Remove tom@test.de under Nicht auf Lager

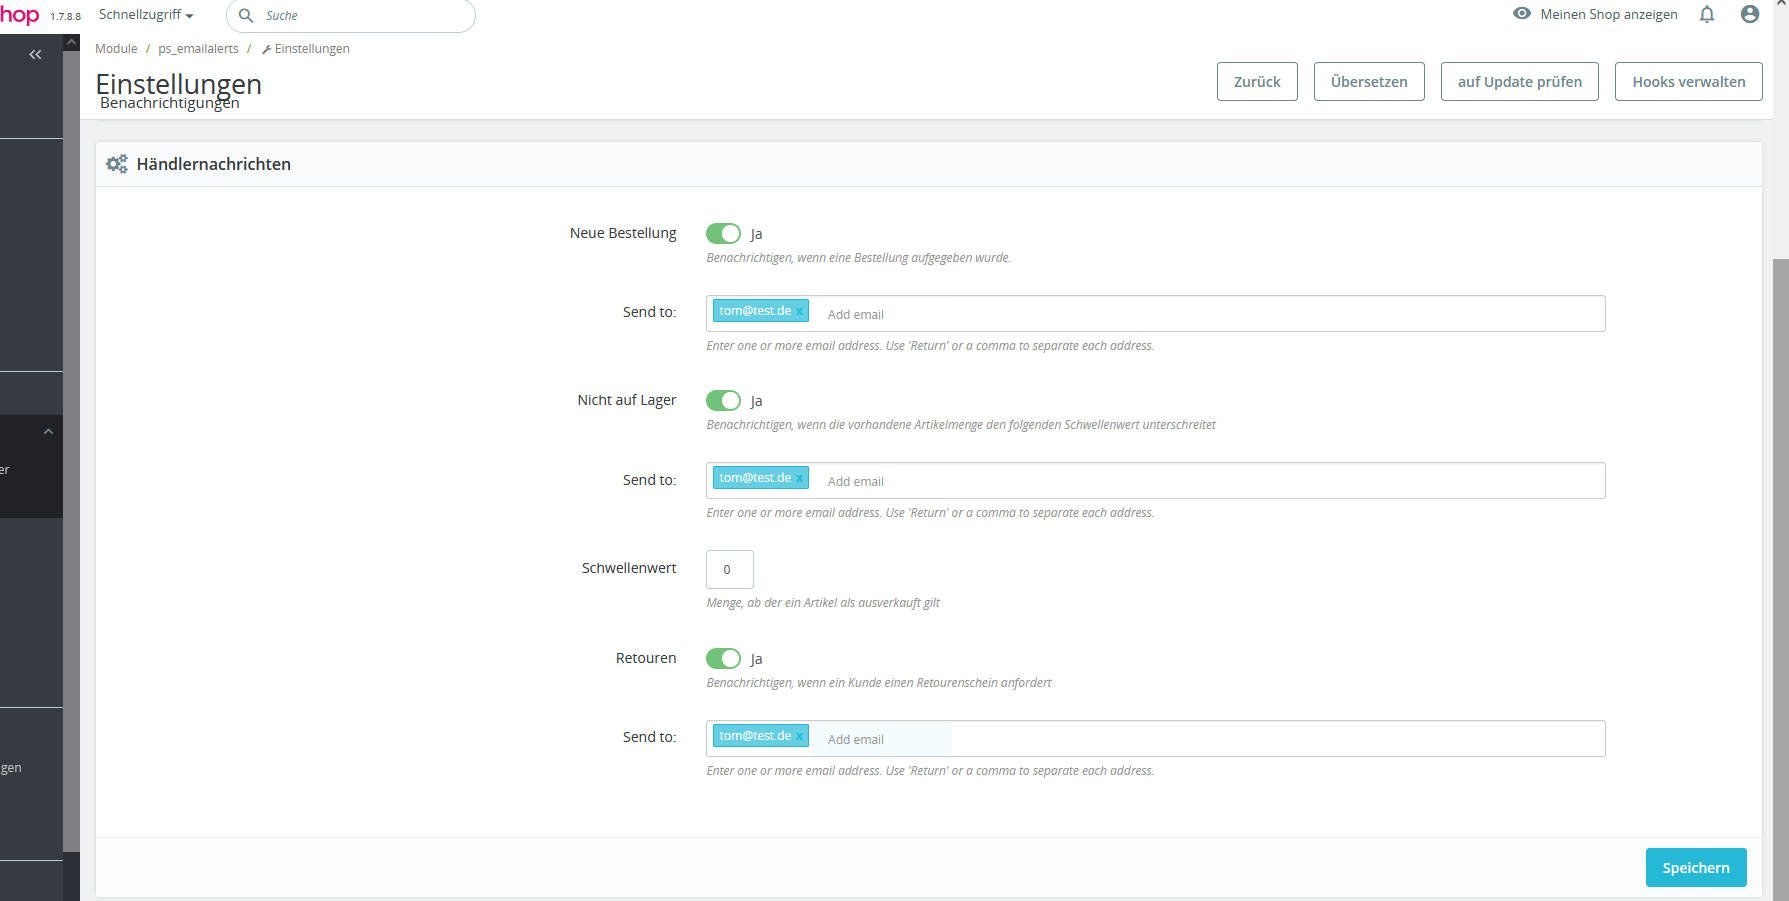pos(800,478)
